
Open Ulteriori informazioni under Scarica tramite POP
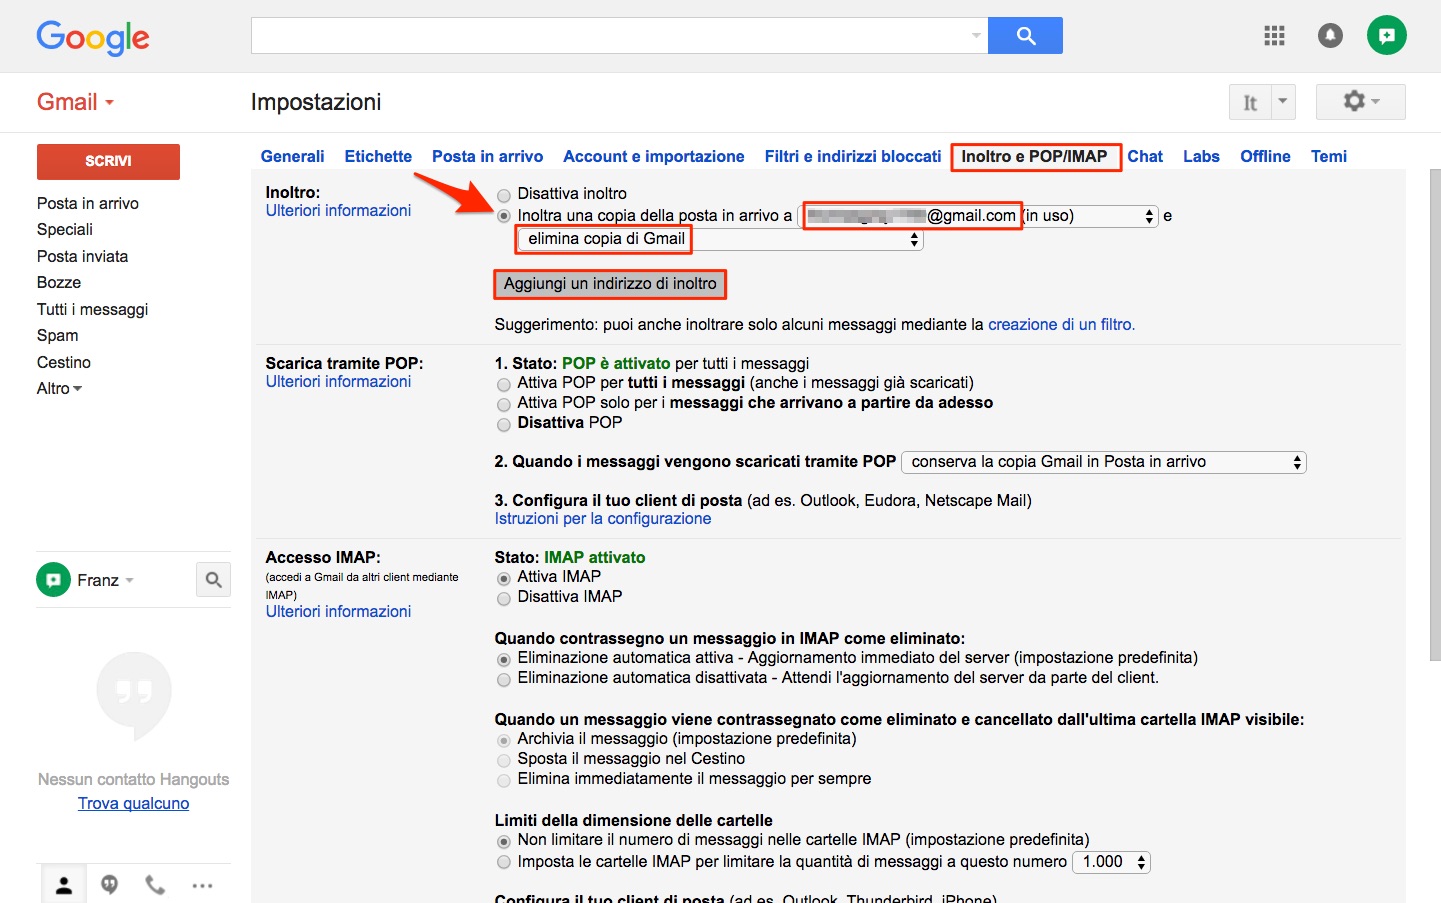point(338,381)
